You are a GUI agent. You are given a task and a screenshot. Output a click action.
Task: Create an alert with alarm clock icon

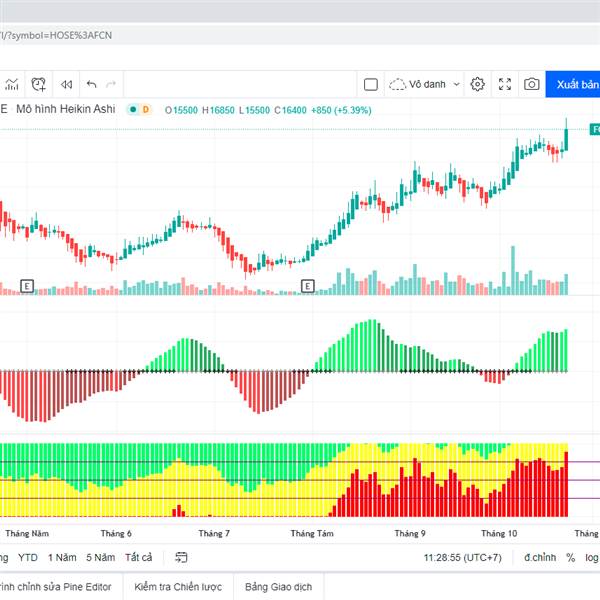click(39, 84)
